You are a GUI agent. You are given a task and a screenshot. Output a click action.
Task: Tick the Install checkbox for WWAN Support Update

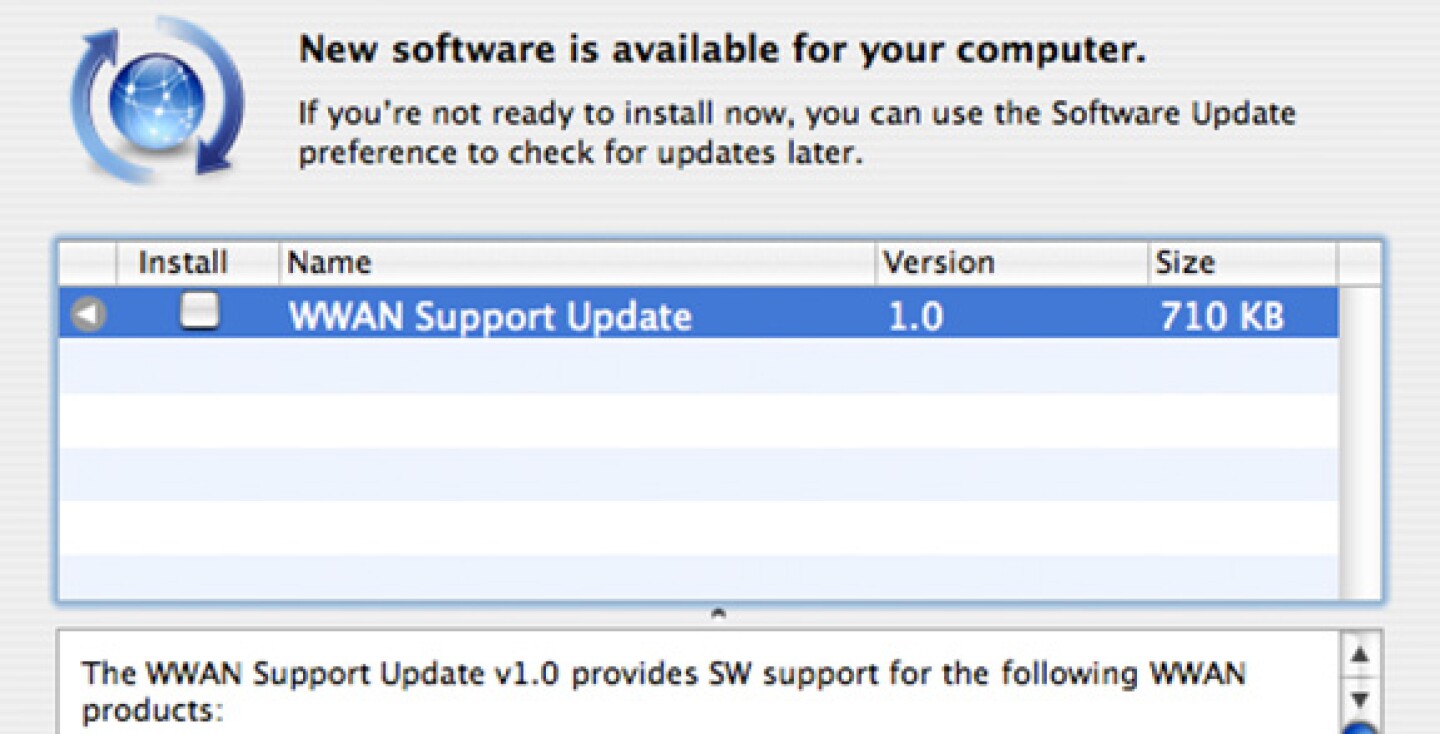[x=199, y=313]
